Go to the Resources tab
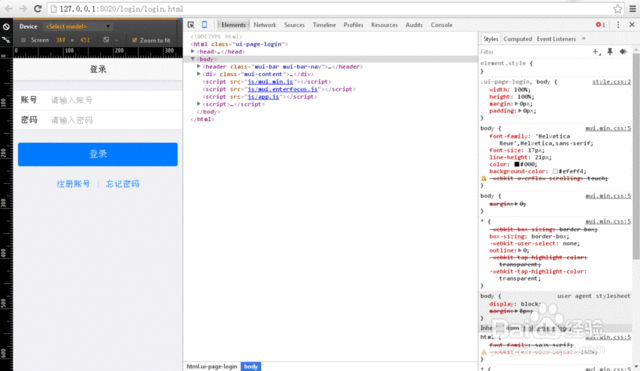 click(384, 25)
